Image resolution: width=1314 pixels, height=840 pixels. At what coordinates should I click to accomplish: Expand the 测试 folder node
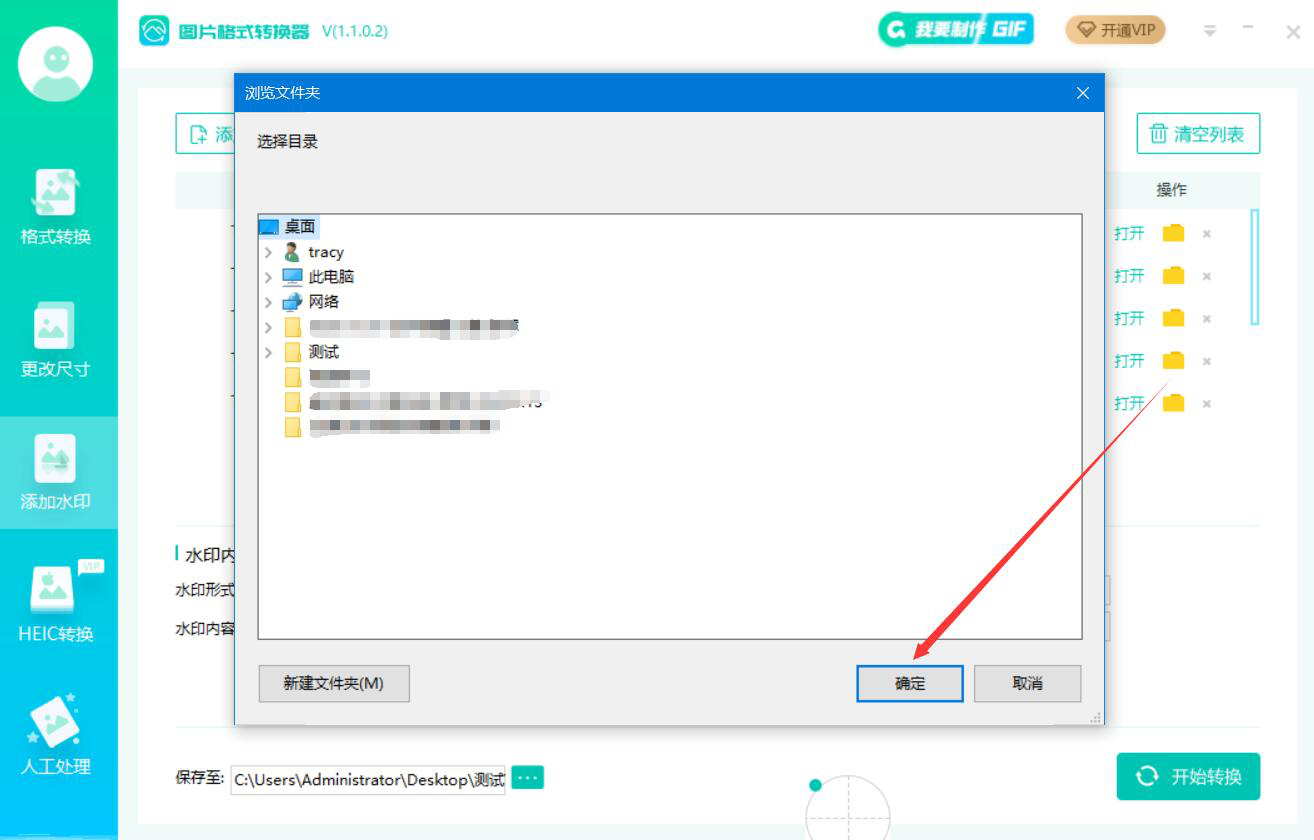tap(268, 352)
